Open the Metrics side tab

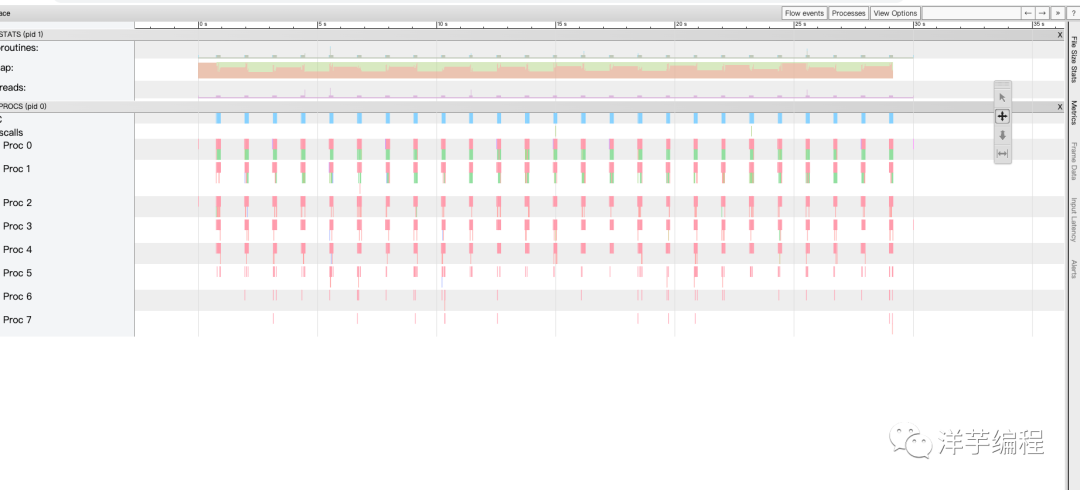coord(1074,112)
